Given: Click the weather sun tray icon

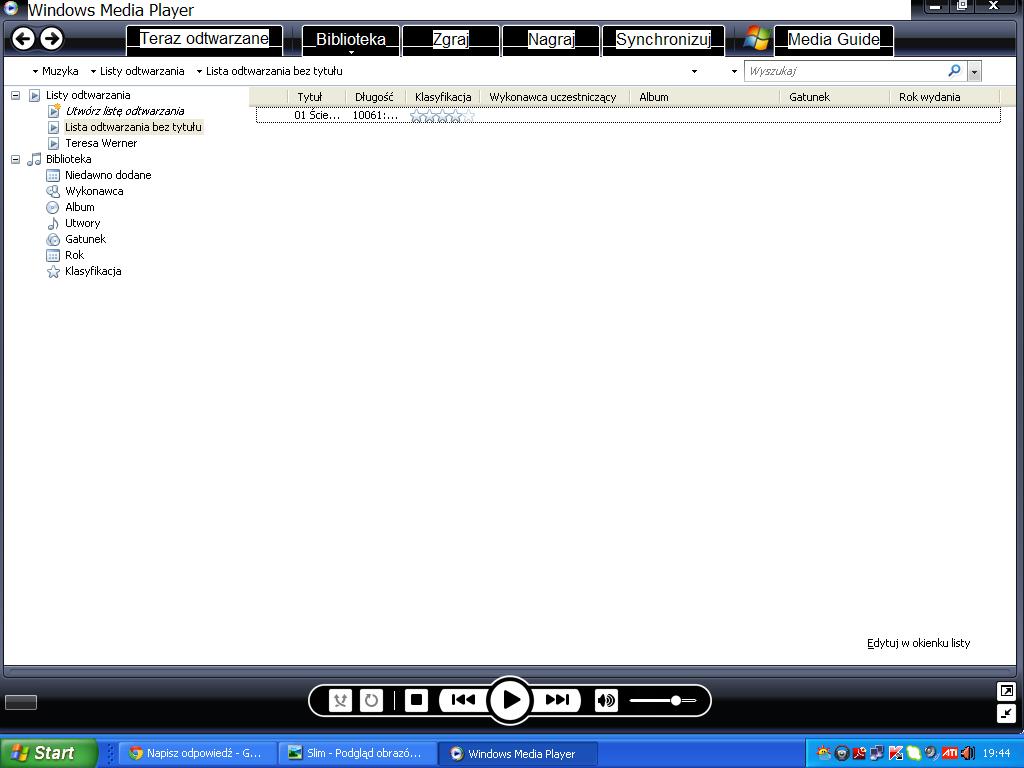Looking at the screenshot, I should 824,753.
